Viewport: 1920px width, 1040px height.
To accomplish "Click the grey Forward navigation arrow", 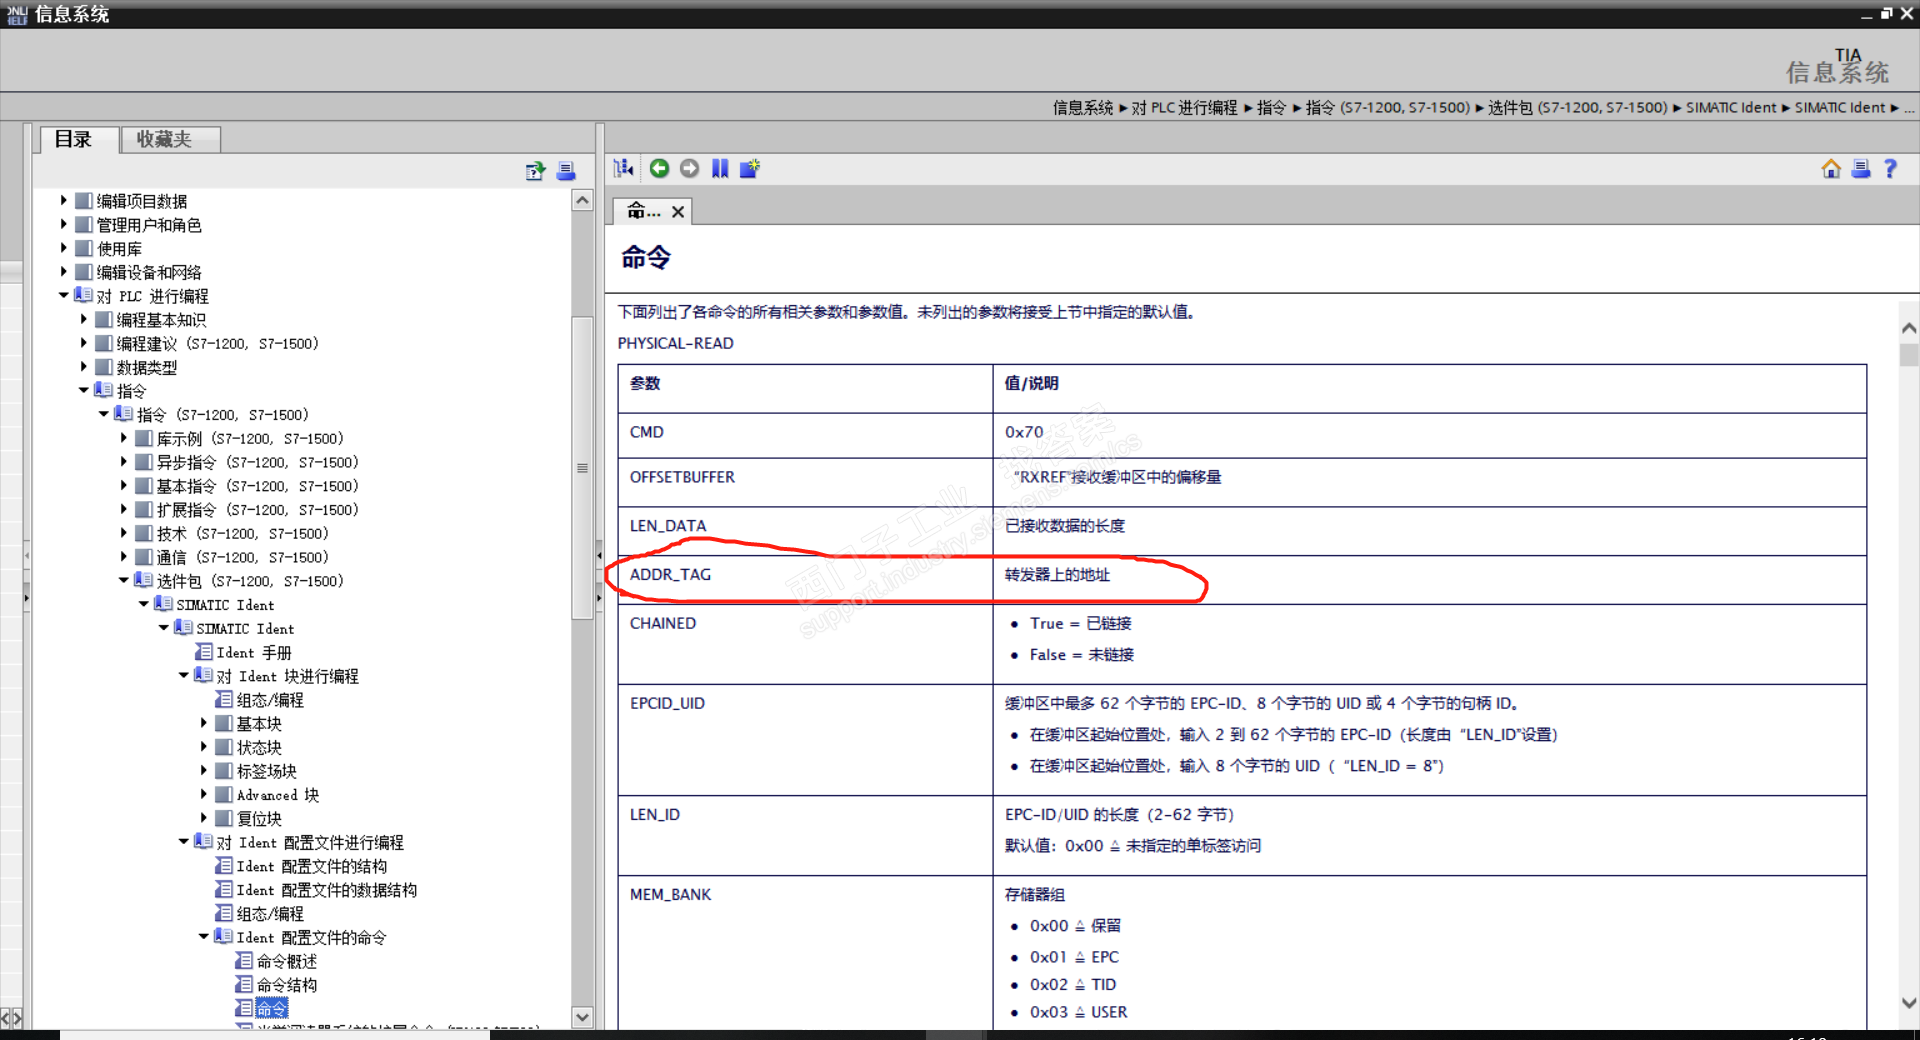I will pyautogui.click(x=689, y=168).
